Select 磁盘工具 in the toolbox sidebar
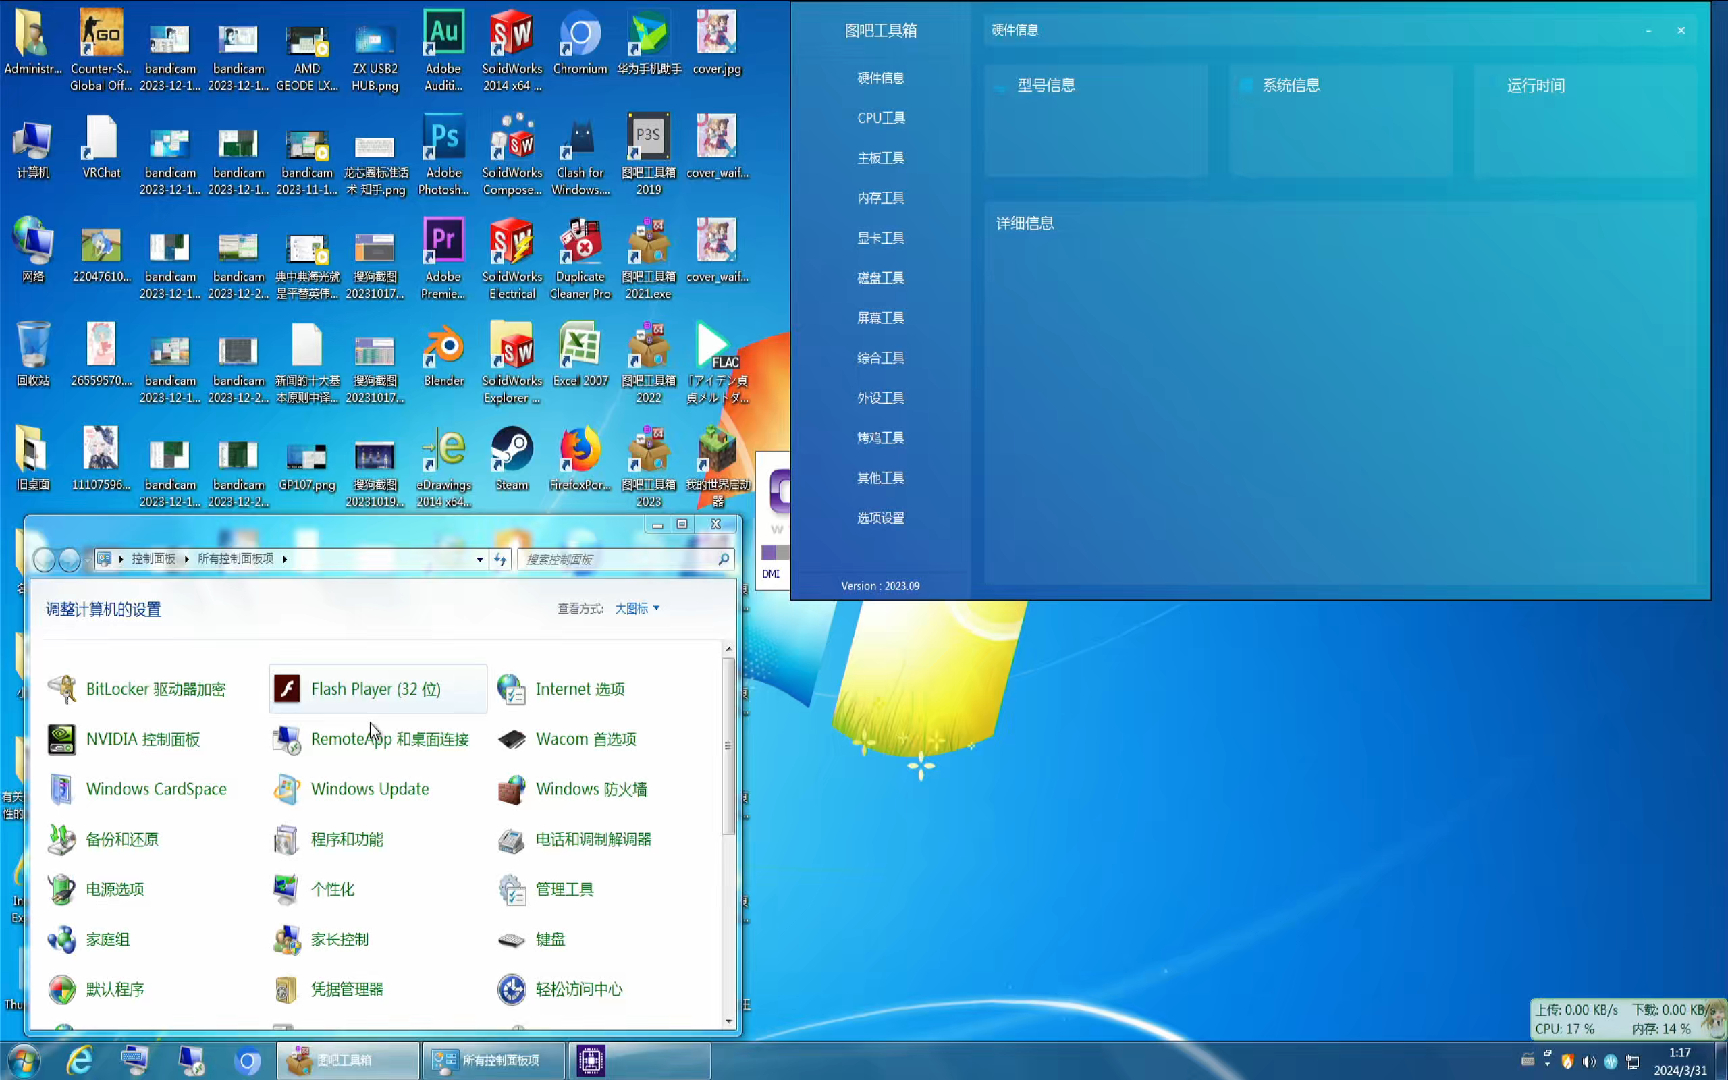Image resolution: width=1728 pixels, height=1080 pixels. point(881,278)
